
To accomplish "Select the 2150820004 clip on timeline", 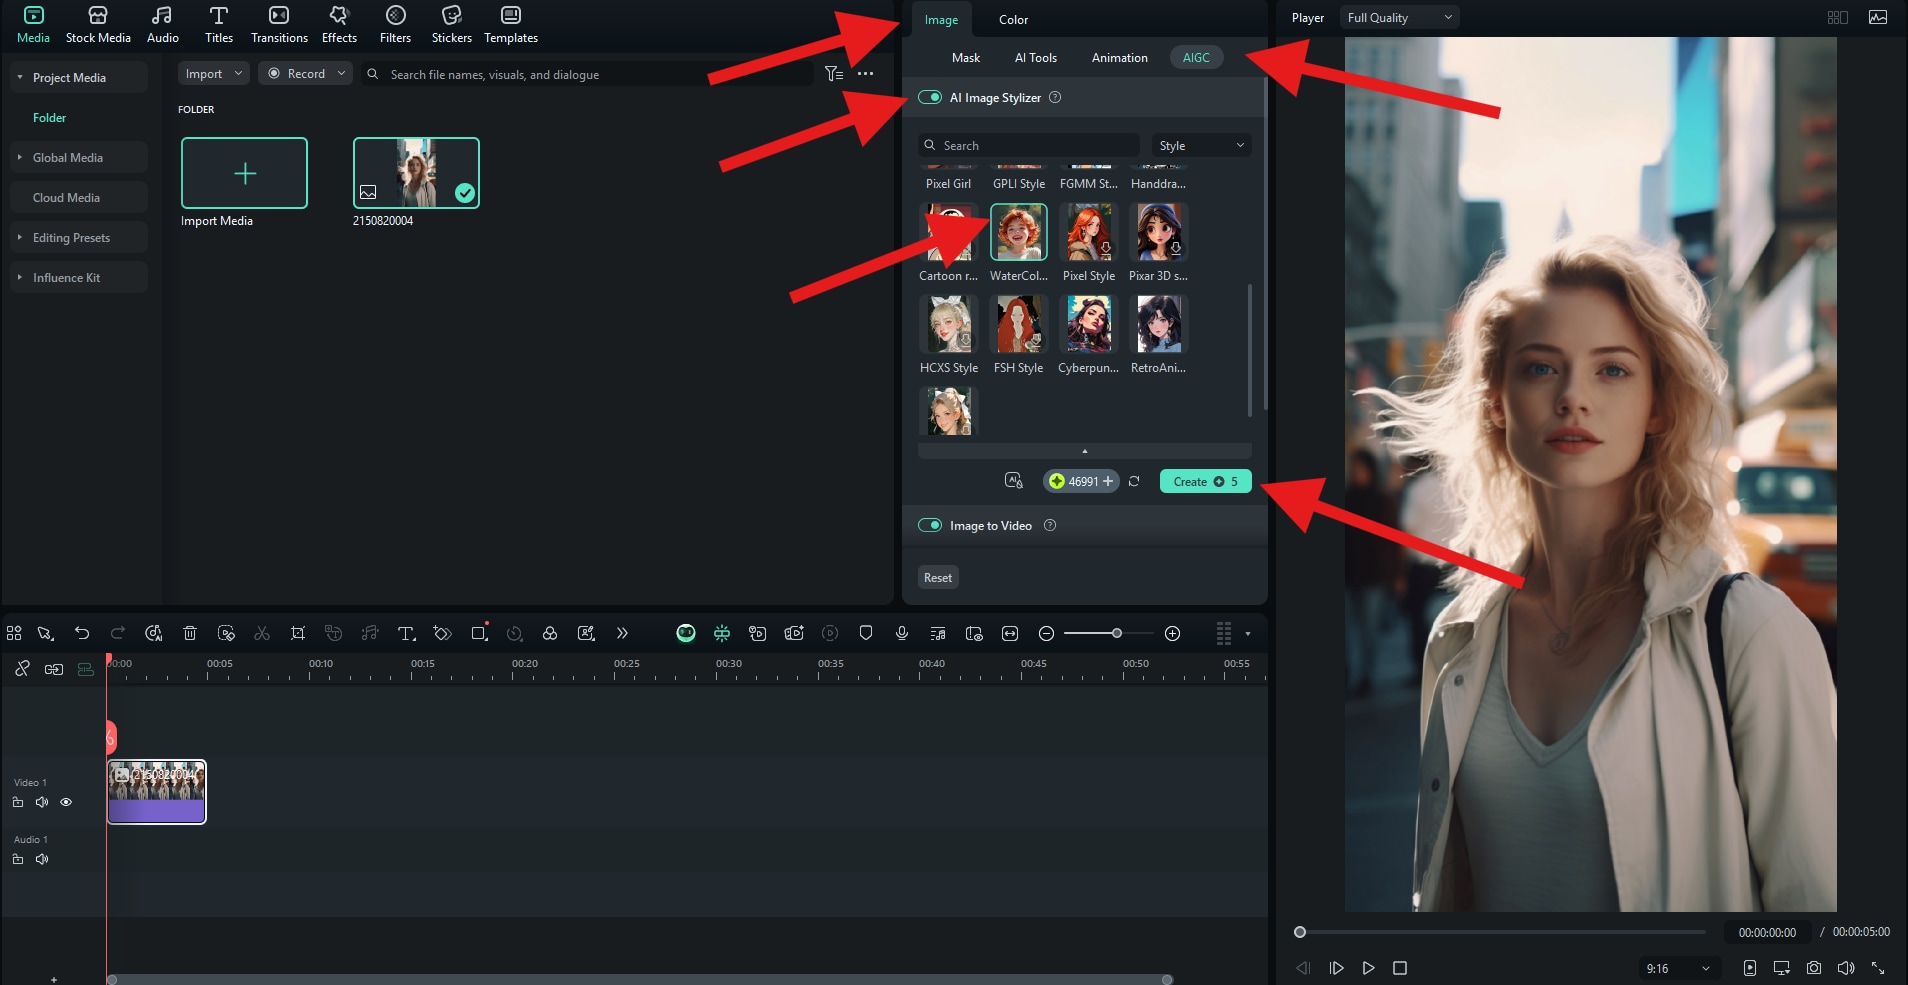I will [157, 792].
